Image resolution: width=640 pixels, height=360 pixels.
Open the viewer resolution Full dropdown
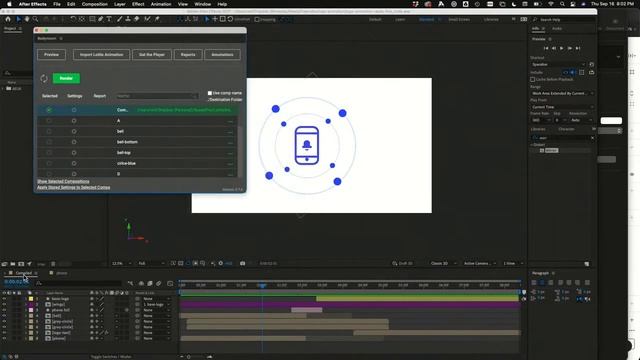tap(151, 264)
